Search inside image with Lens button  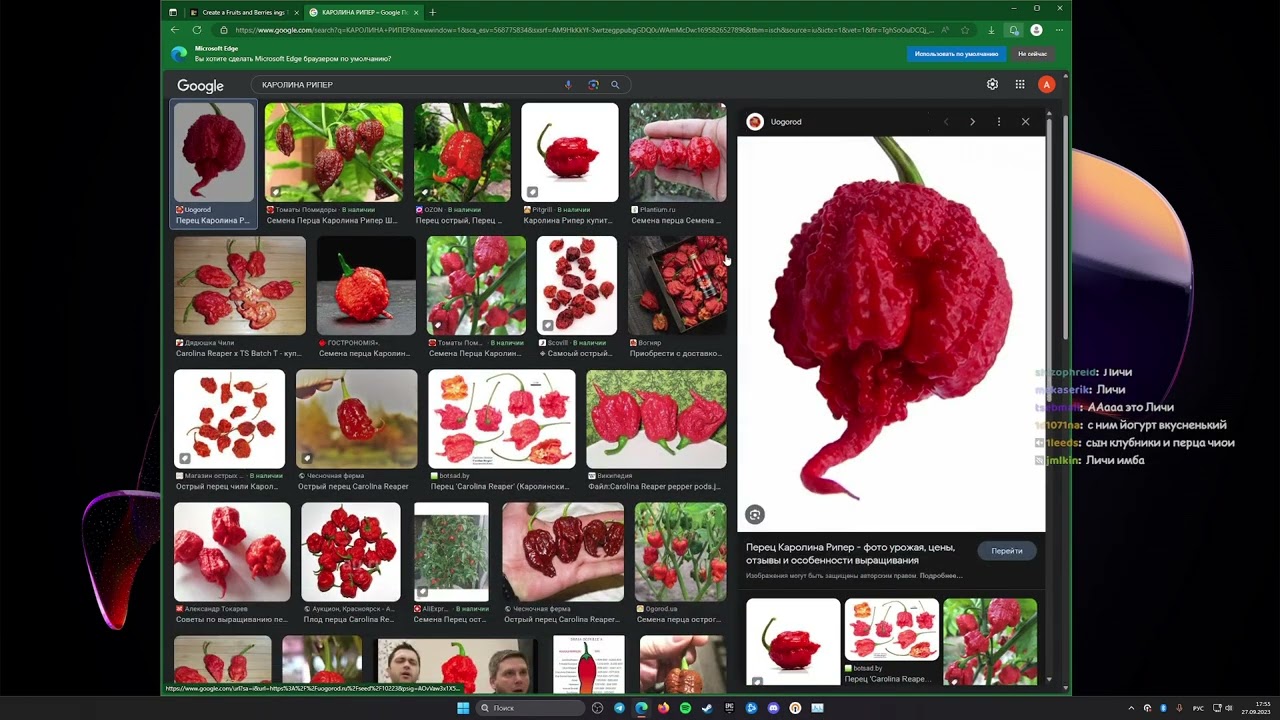click(x=755, y=514)
